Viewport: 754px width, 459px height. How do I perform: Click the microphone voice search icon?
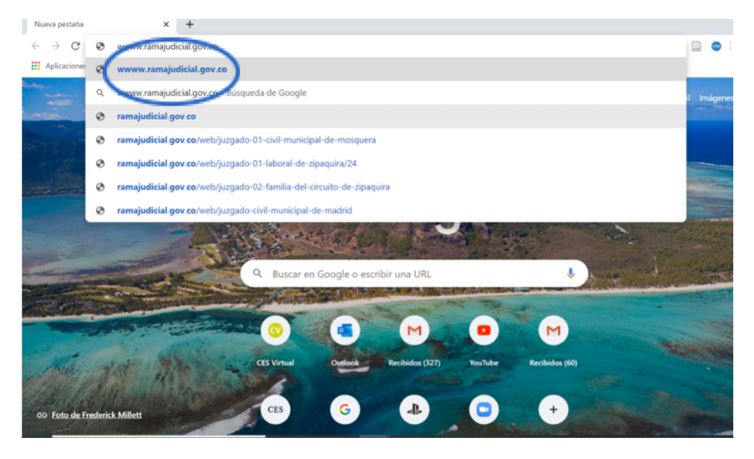click(x=571, y=273)
